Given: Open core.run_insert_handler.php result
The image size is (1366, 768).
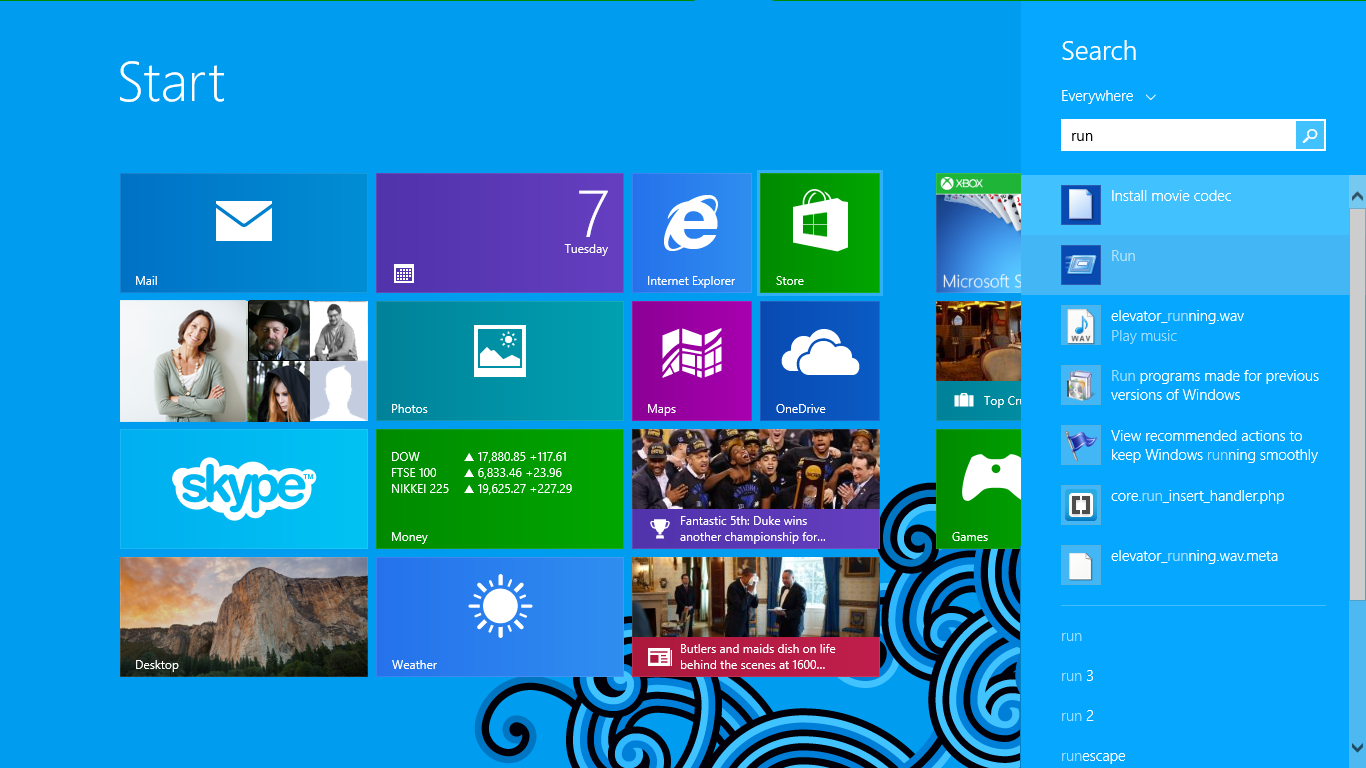Looking at the screenshot, I should pyautogui.click(x=1185, y=505).
